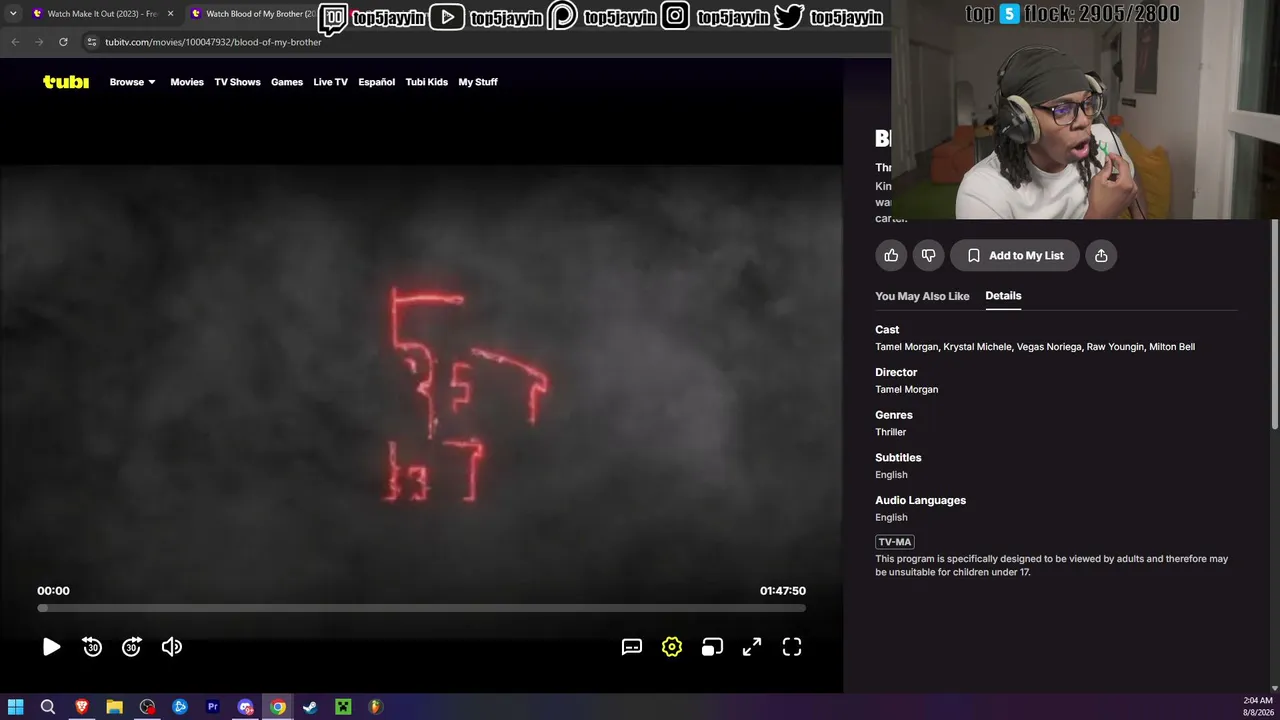Open the TV Shows section
Image resolution: width=1280 pixels, height=720 pixels.
click(237, 82)
